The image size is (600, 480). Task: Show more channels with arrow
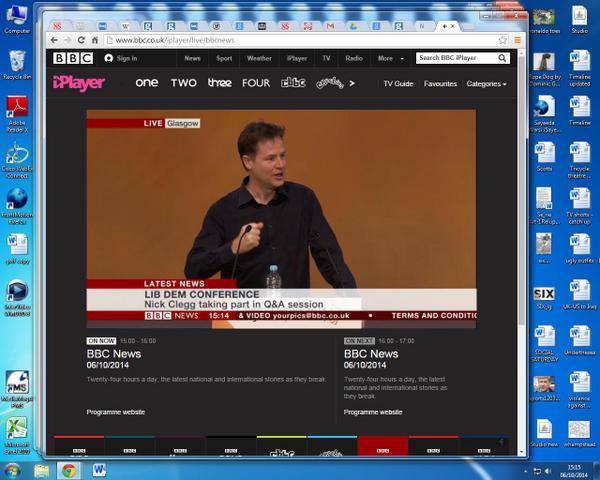pos(352,83)
